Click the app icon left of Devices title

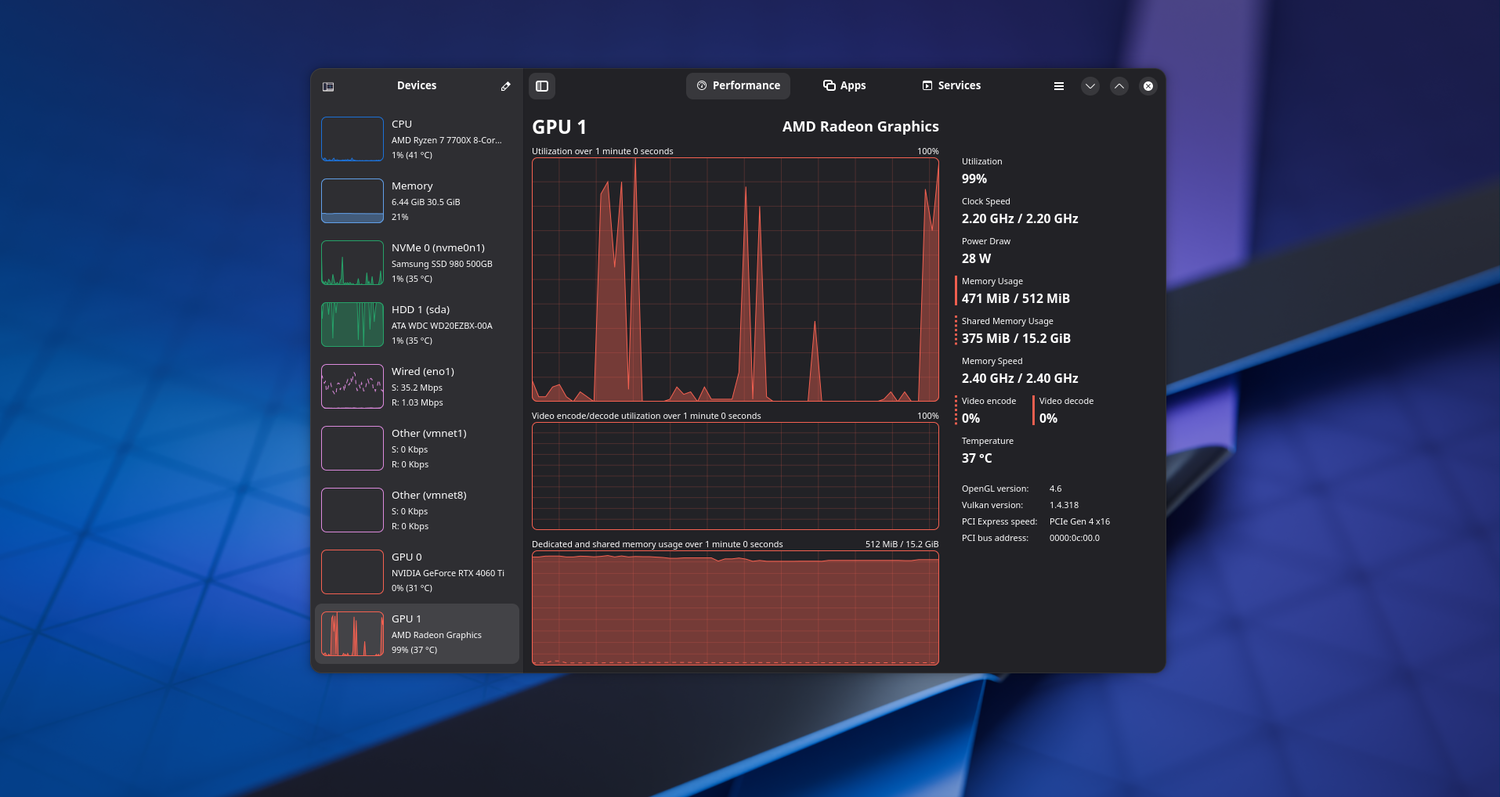[x=328, y=86]
